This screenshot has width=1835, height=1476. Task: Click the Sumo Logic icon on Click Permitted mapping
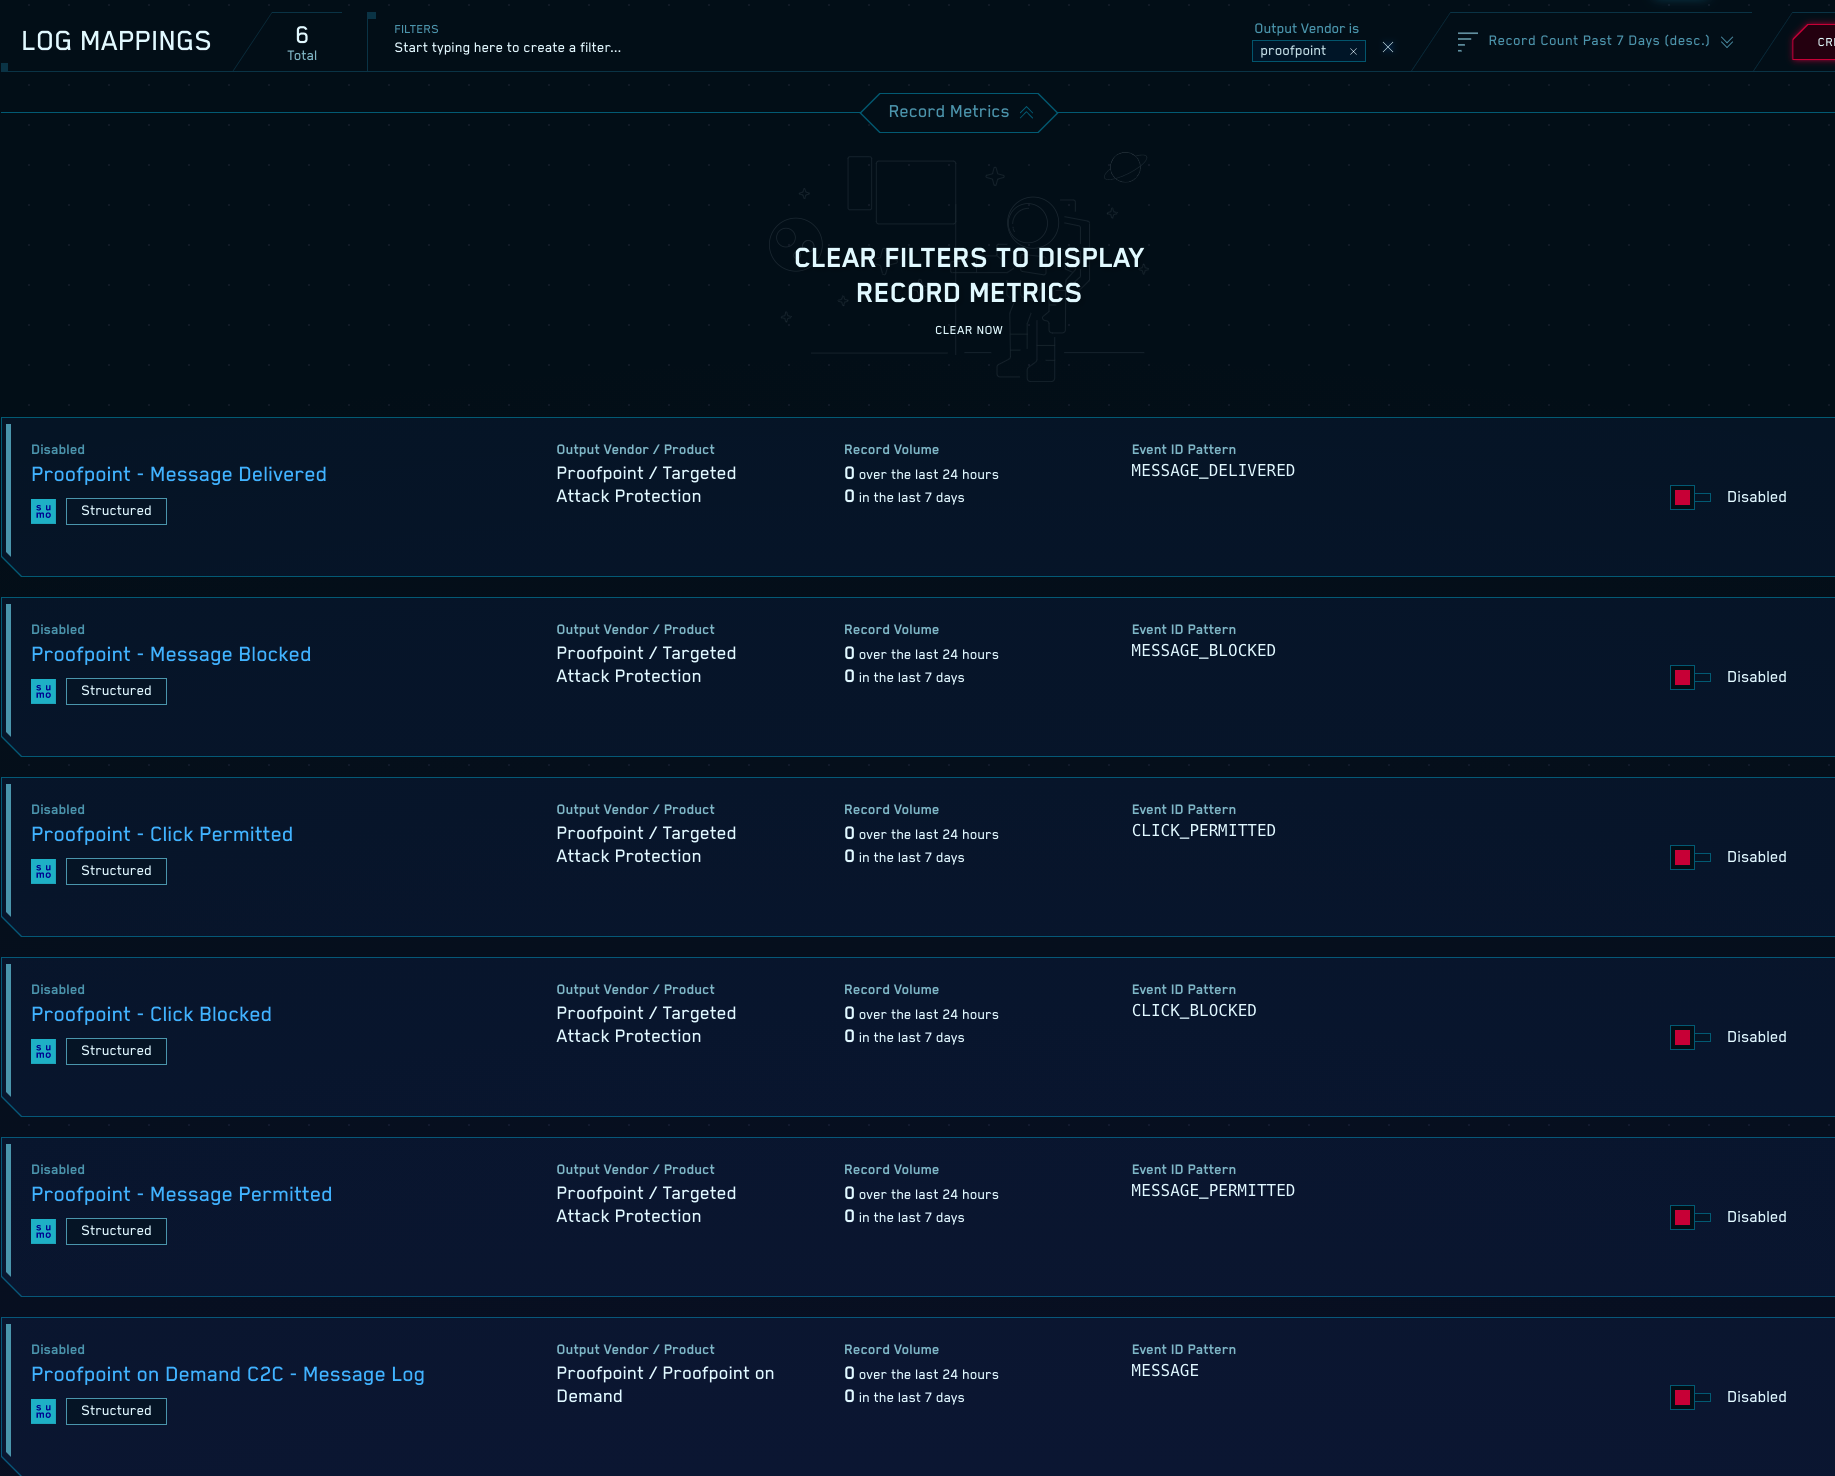coord(43,871)
